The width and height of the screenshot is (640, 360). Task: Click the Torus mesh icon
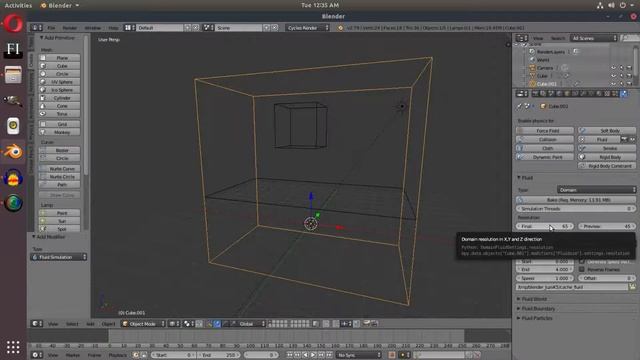pyautogui.click(x=43, y=114)
